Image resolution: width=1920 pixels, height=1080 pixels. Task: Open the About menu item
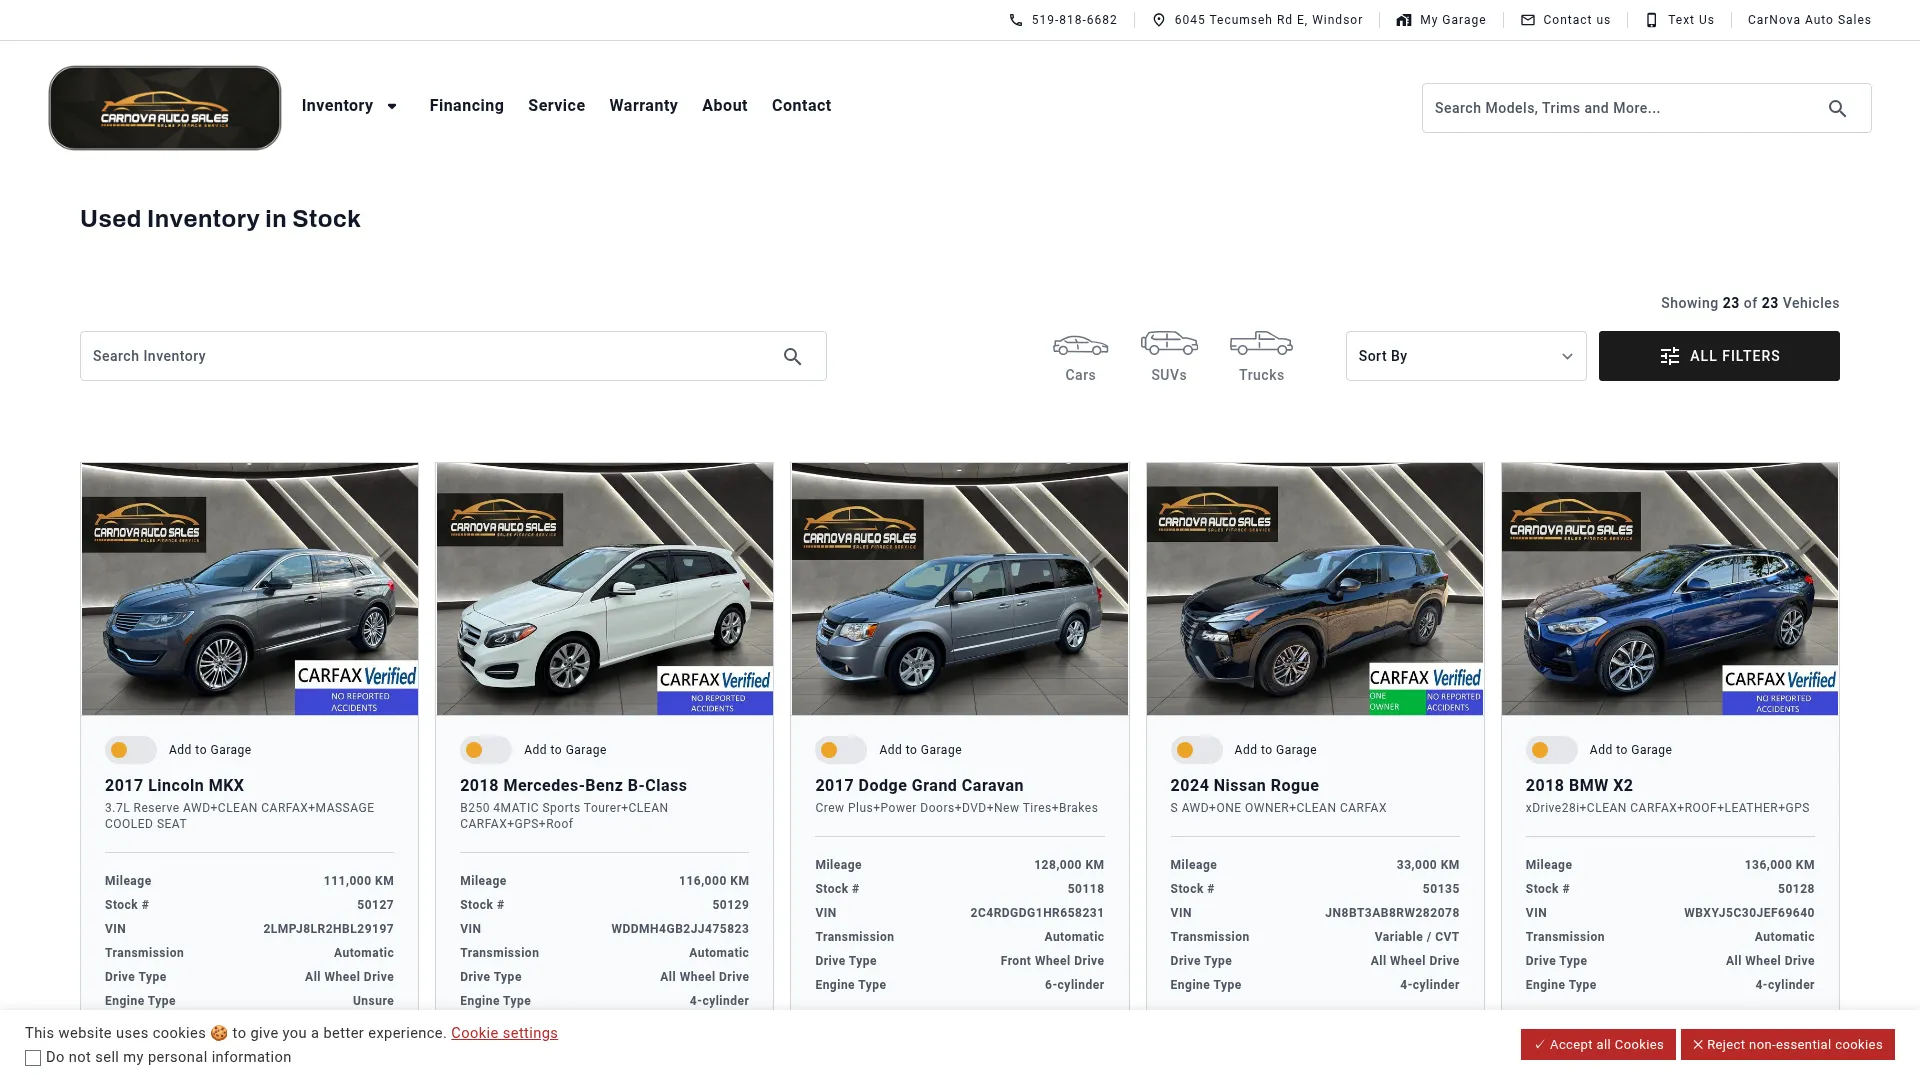pyautogui.click(x=725, y=106)
